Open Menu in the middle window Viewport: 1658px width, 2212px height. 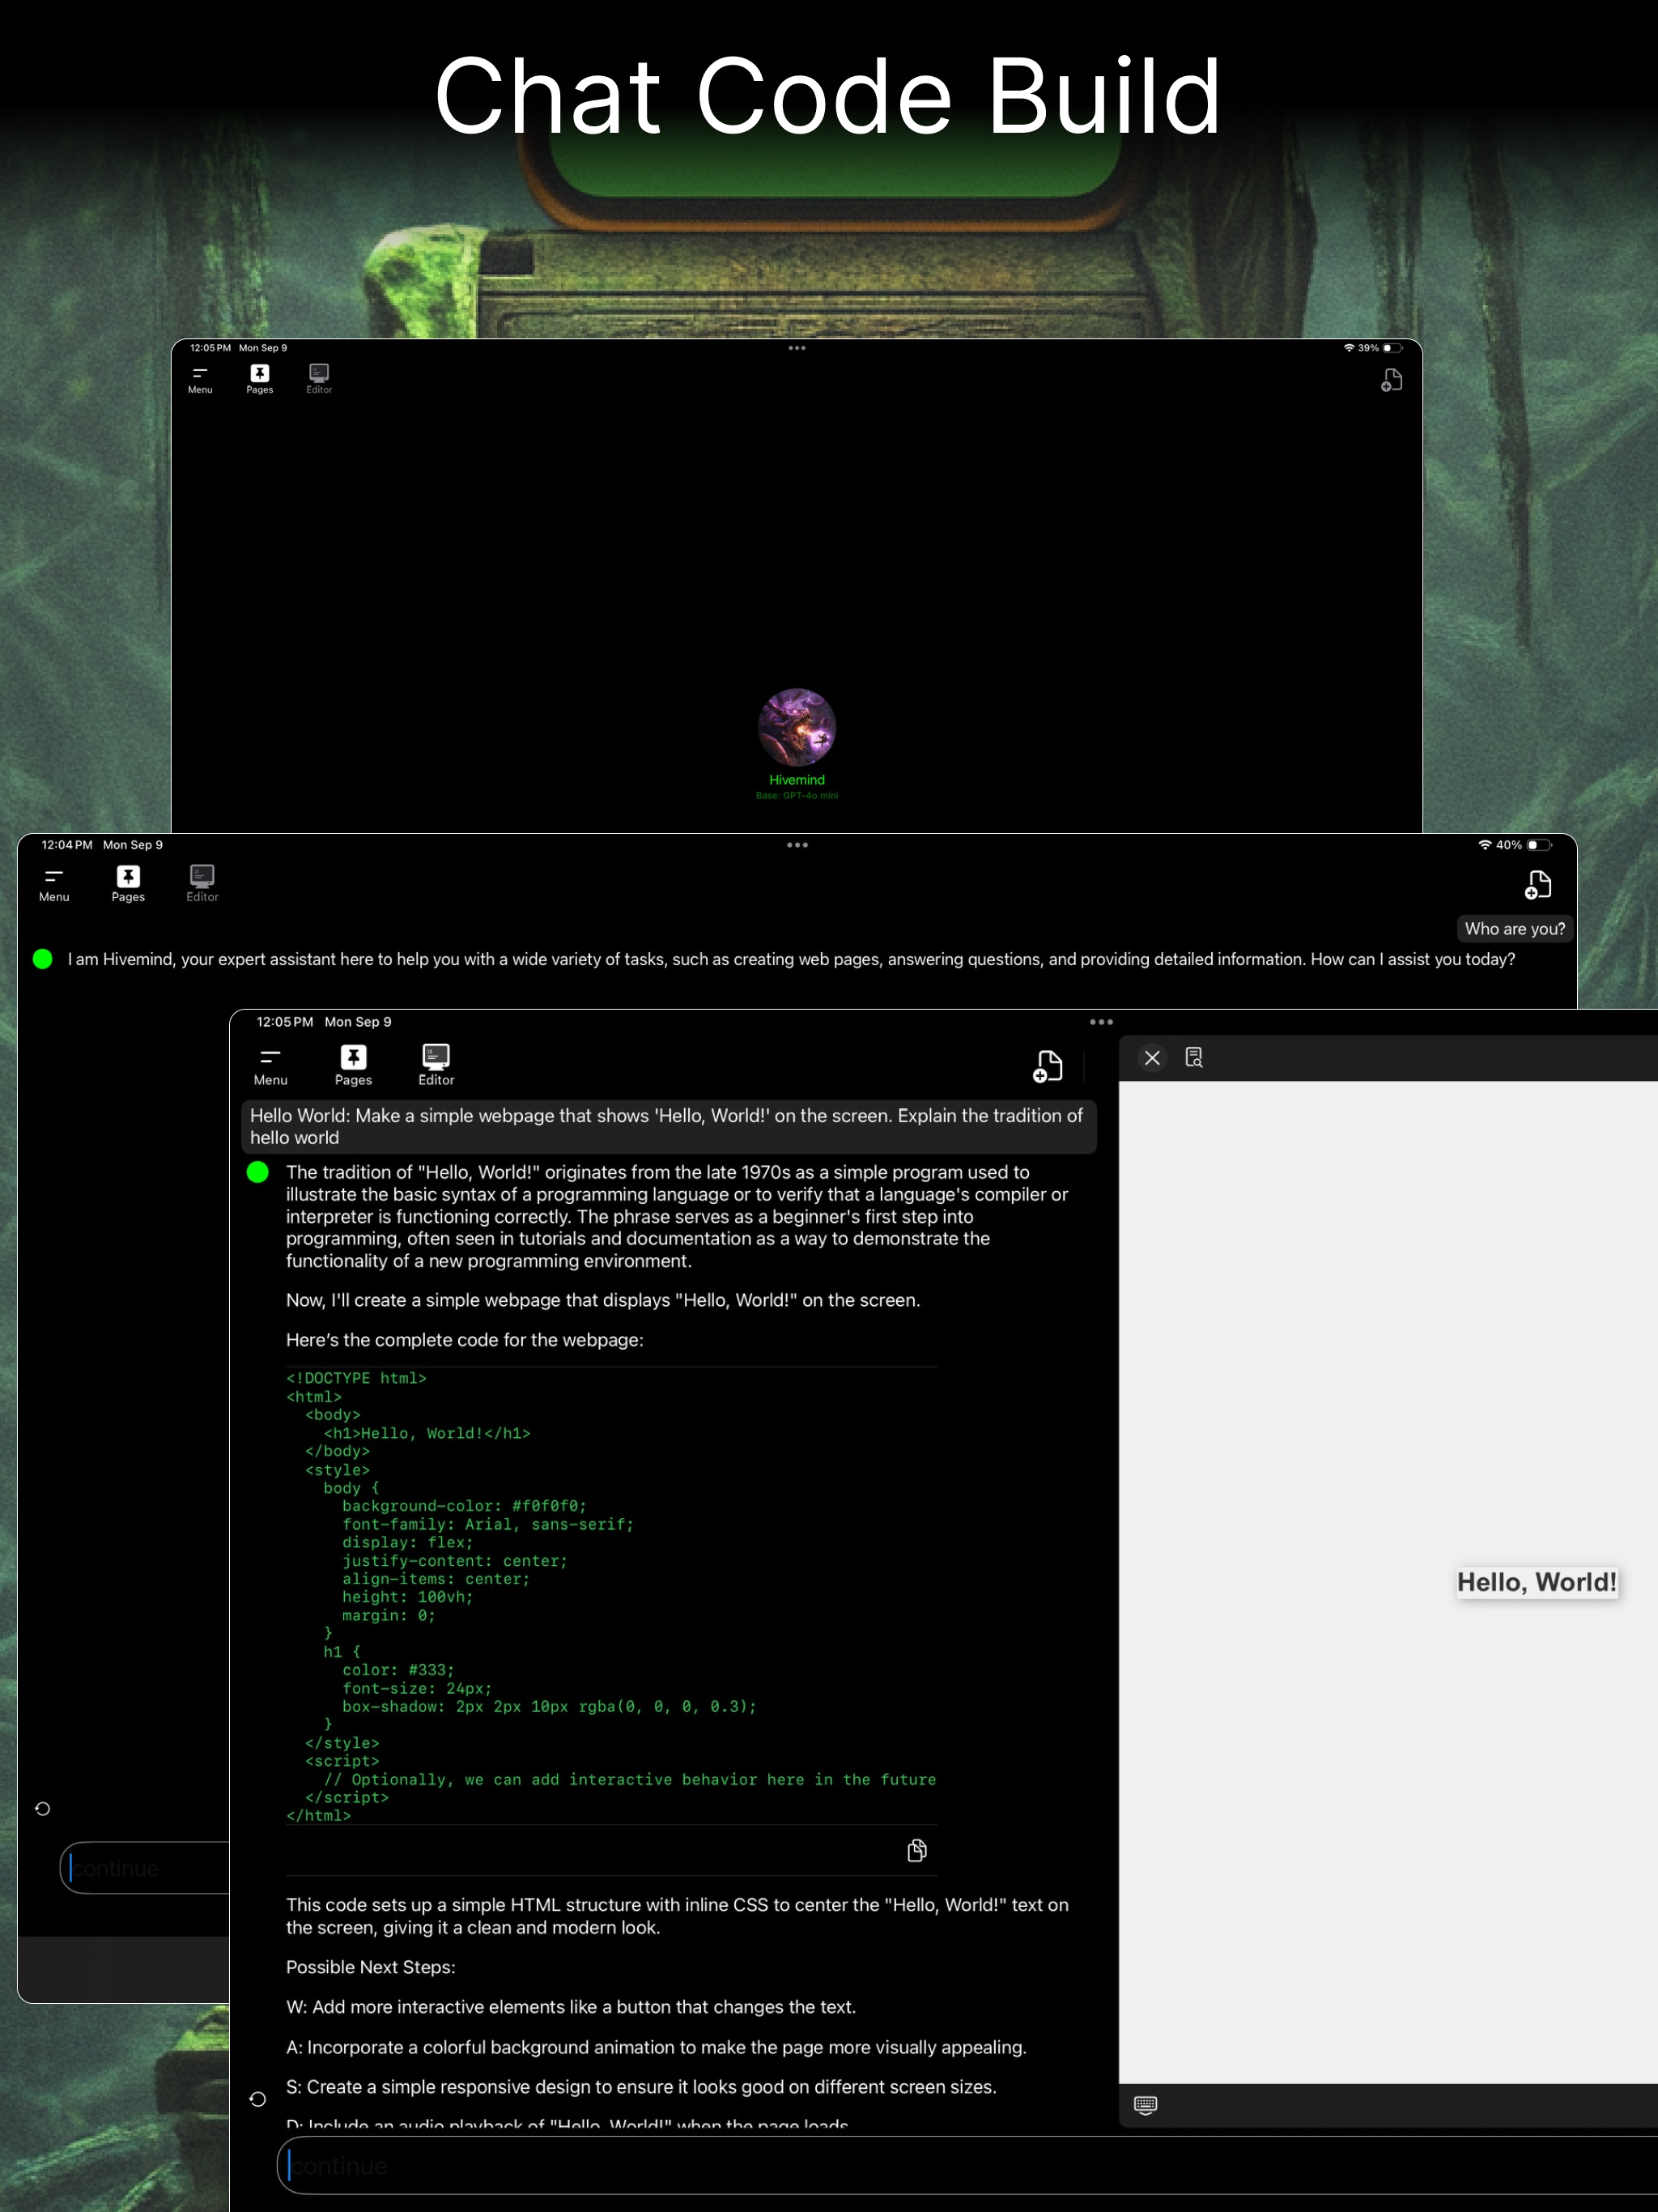click(54, 884)
